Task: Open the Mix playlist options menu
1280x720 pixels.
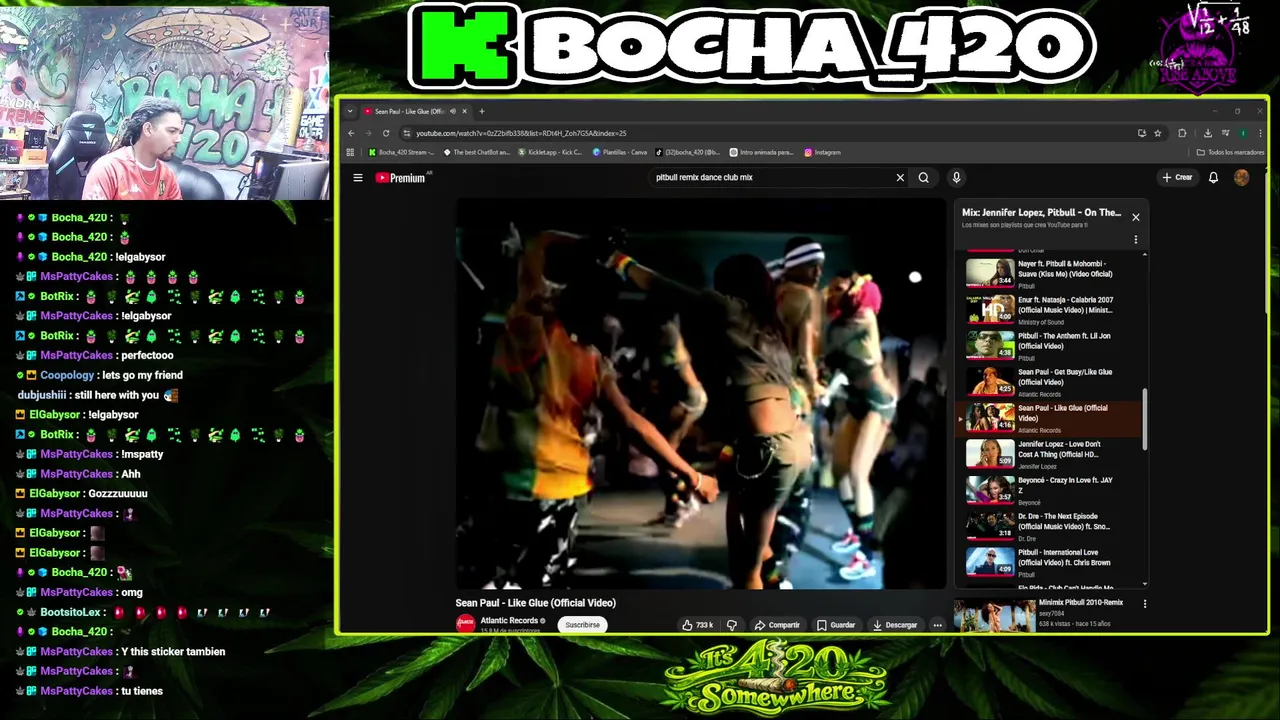Action: 1135,240
